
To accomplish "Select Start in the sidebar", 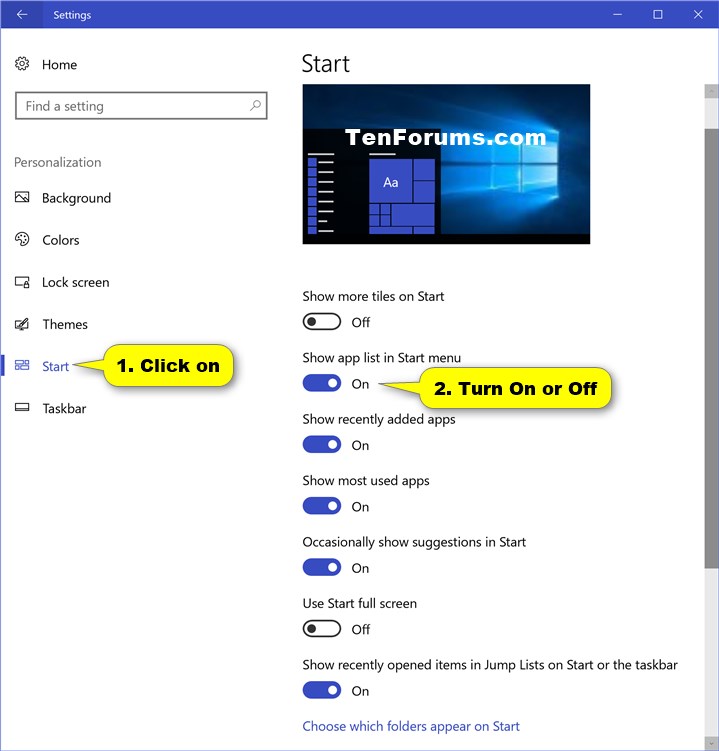I will [55, 366].
